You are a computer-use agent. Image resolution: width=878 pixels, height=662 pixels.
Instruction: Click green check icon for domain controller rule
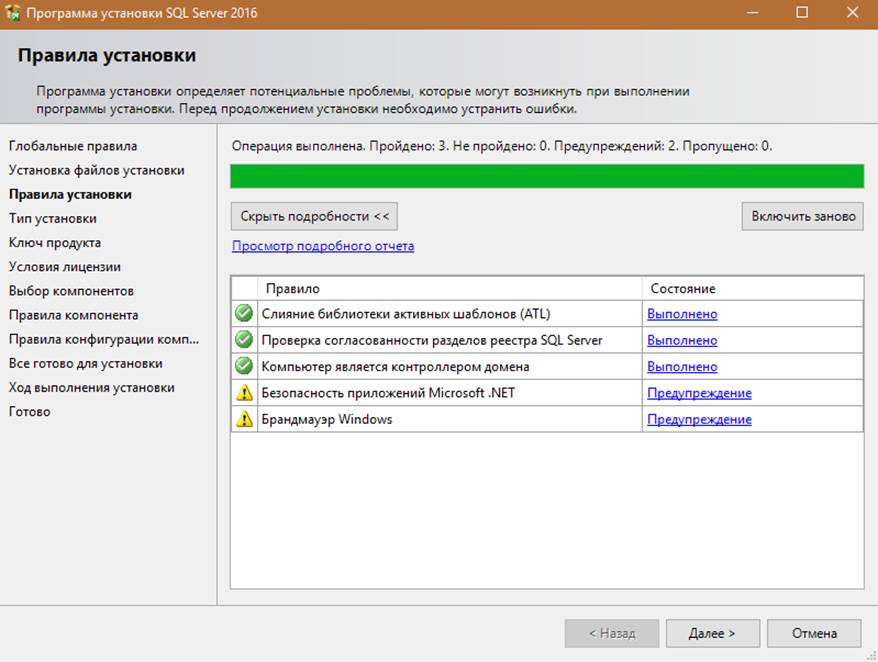244,366
